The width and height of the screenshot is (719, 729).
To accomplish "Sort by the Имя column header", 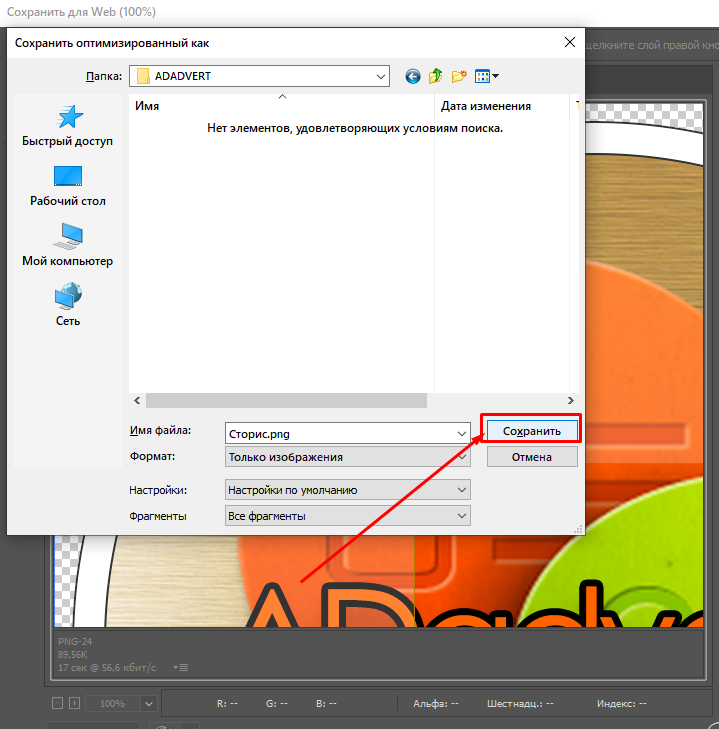I will pyautogui.click(x=281, y=106).
